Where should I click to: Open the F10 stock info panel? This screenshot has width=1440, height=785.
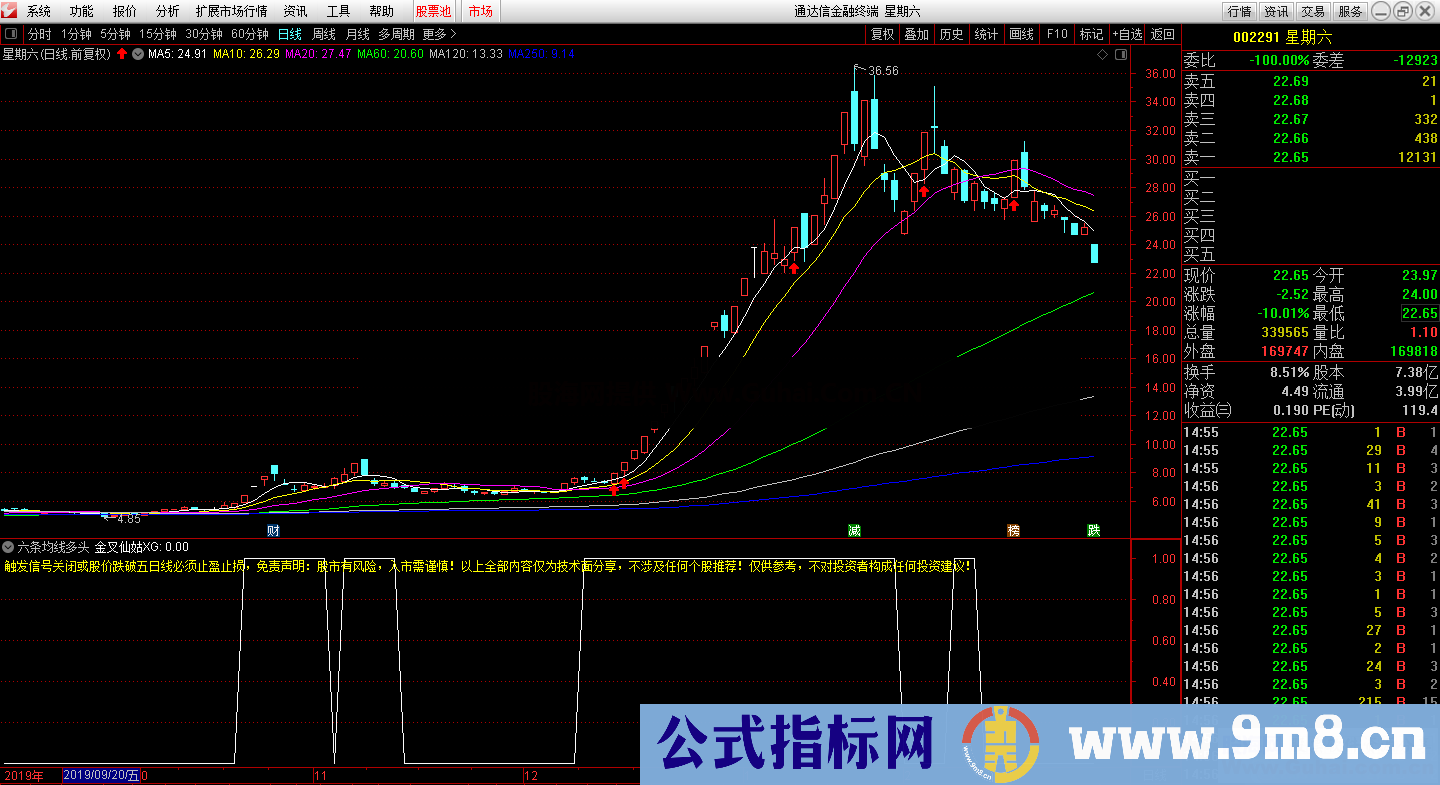(x=1056, y=33)
